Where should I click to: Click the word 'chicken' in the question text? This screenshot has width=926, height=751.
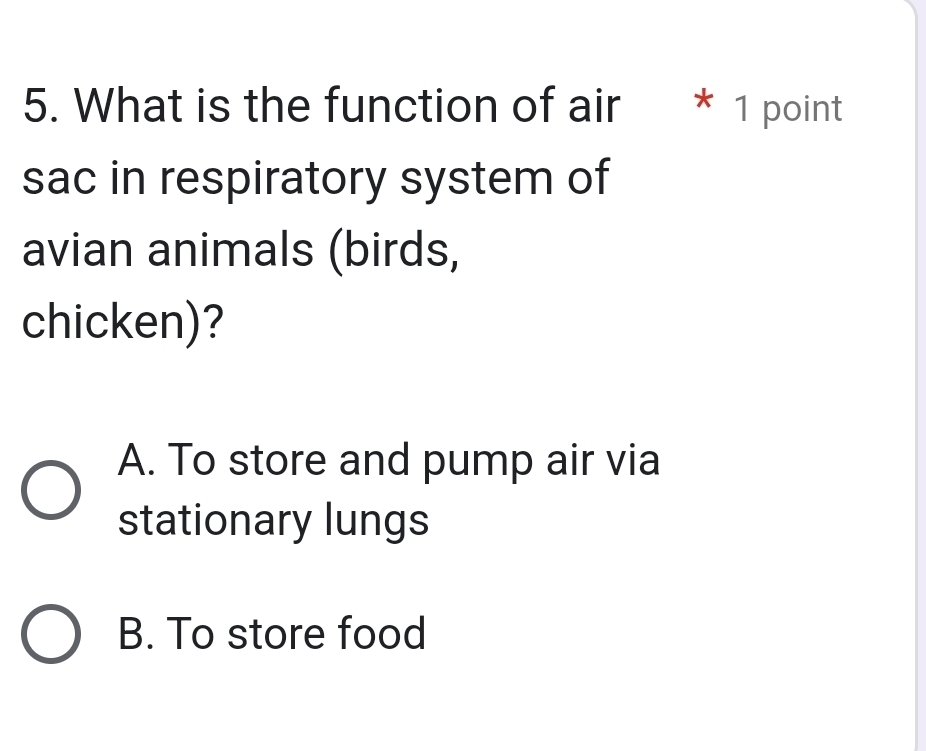pos(100,320)
